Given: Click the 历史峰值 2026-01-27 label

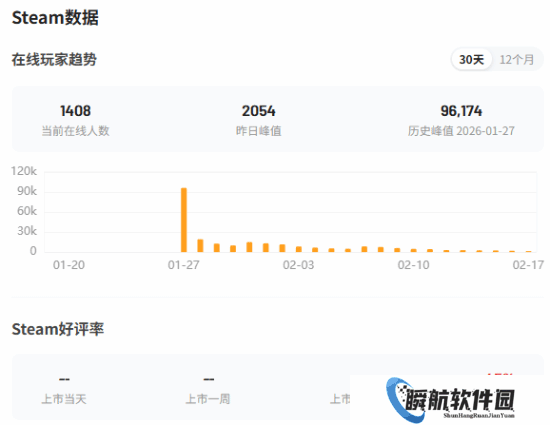Looking at the screenshot, I should coord(461,131).
